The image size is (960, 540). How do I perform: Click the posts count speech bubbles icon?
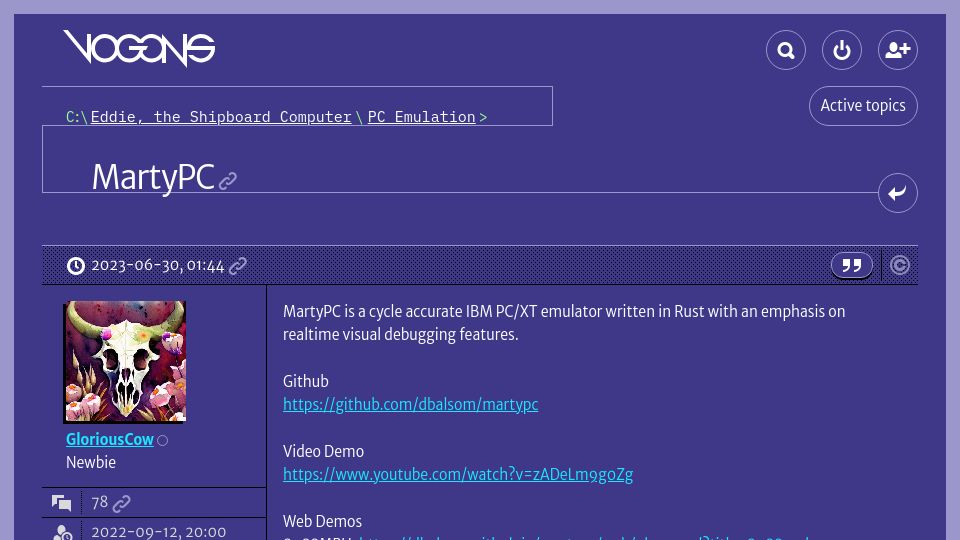click(61, 503)
